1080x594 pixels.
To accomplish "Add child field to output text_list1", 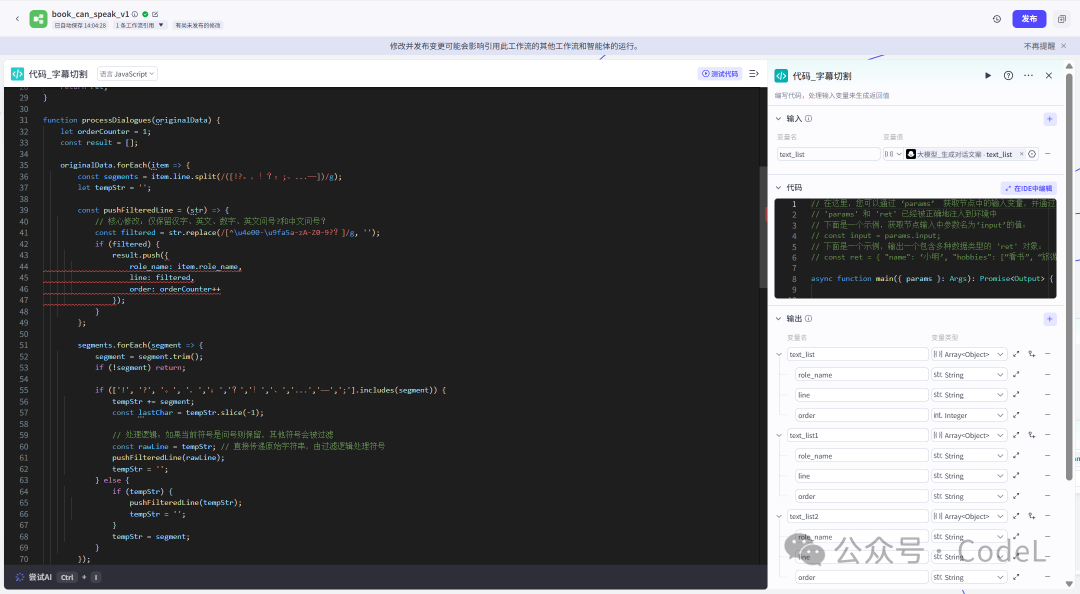I will pos(1032,436).
